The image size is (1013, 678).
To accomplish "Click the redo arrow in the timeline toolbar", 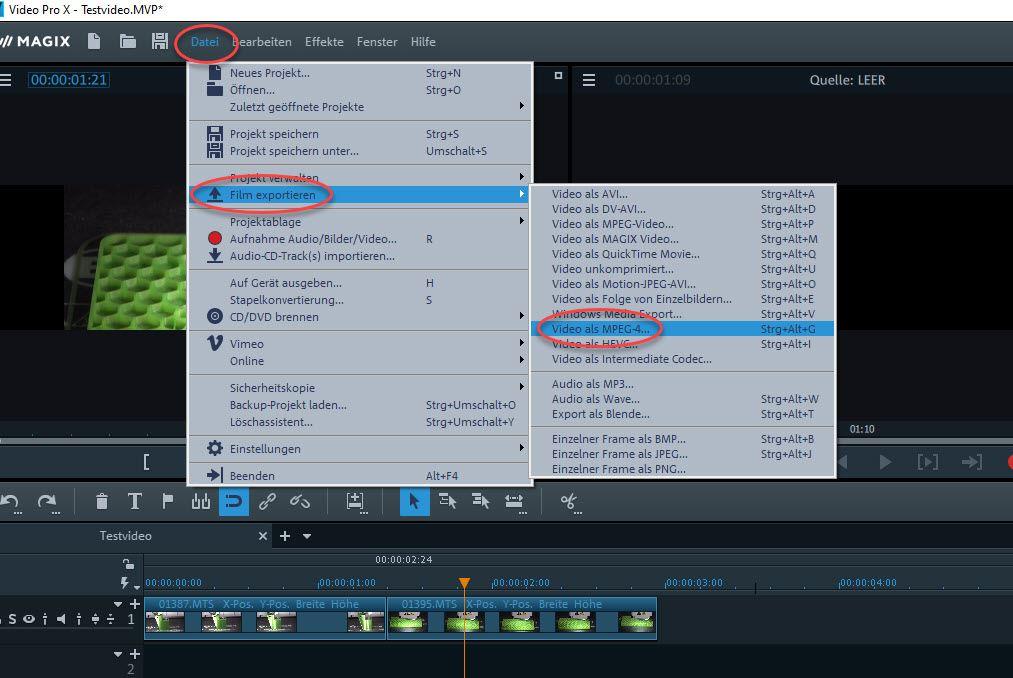I will 47,501.
